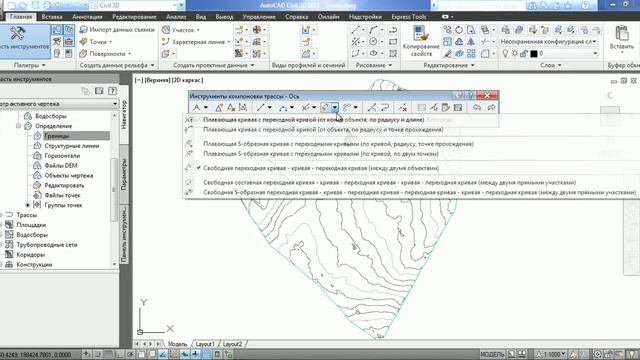Click the hatch tool in Drawing panel
The width and height of the screenshot is (640, 360).
click(x=393, y=53)
